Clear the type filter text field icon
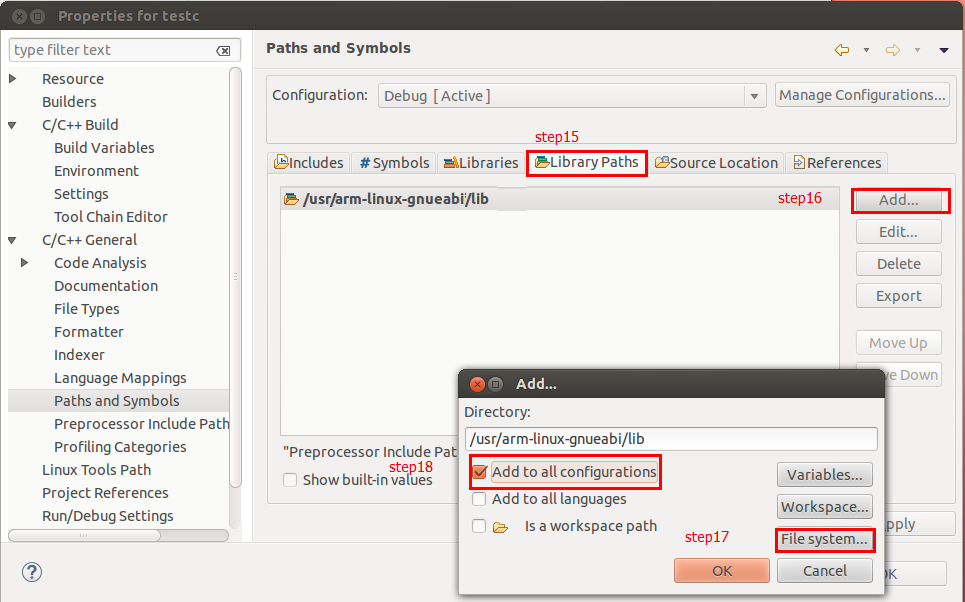 click(223, 50)
